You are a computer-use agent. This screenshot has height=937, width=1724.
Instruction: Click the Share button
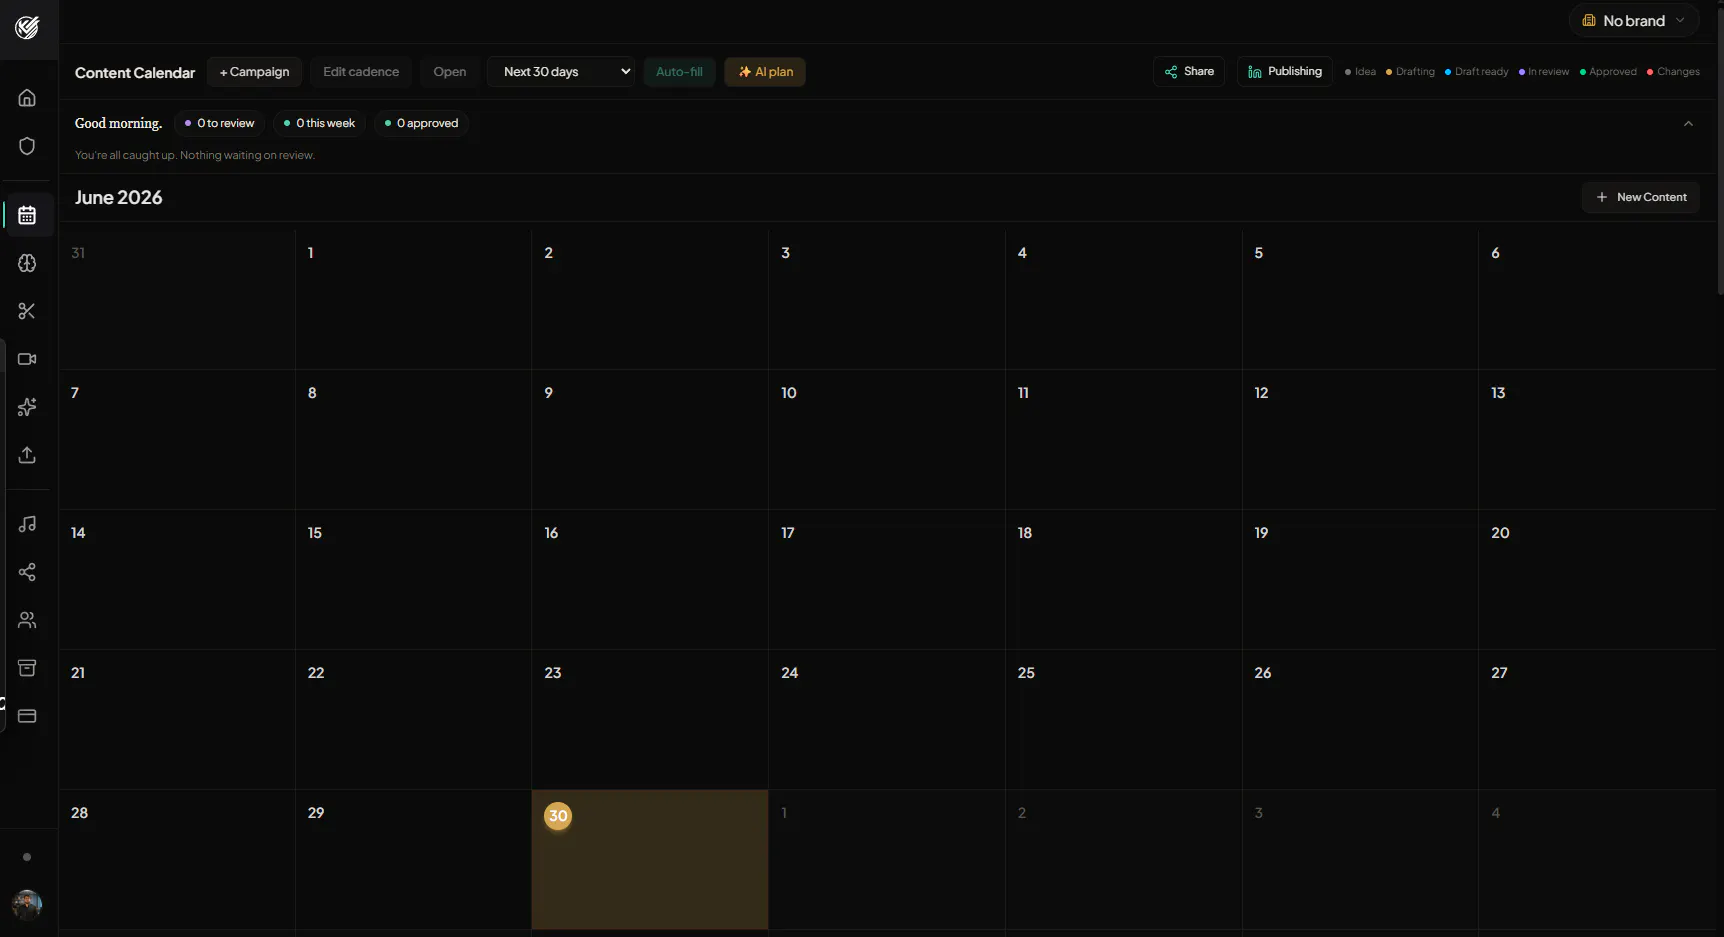[1189, 72]
